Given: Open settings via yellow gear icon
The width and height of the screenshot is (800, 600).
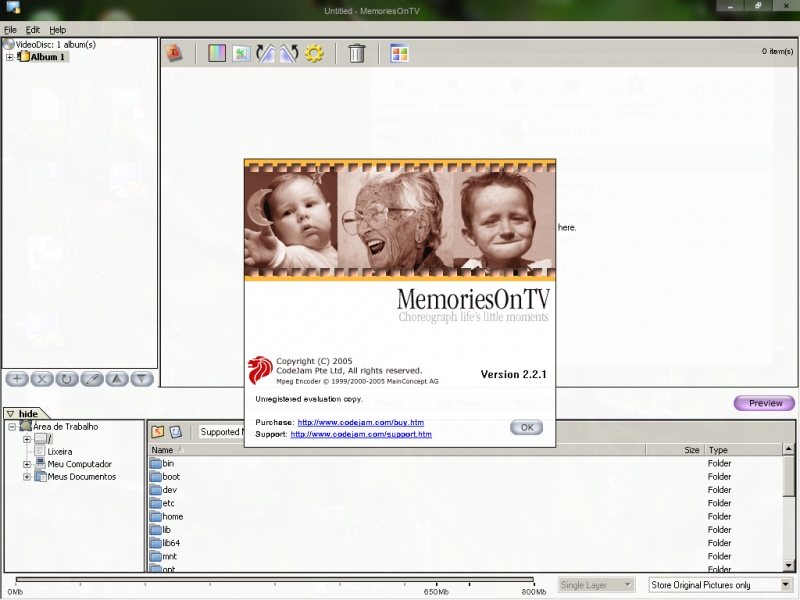Looking at the screenshot, I should pyautogui.click(x=314, y=53).
